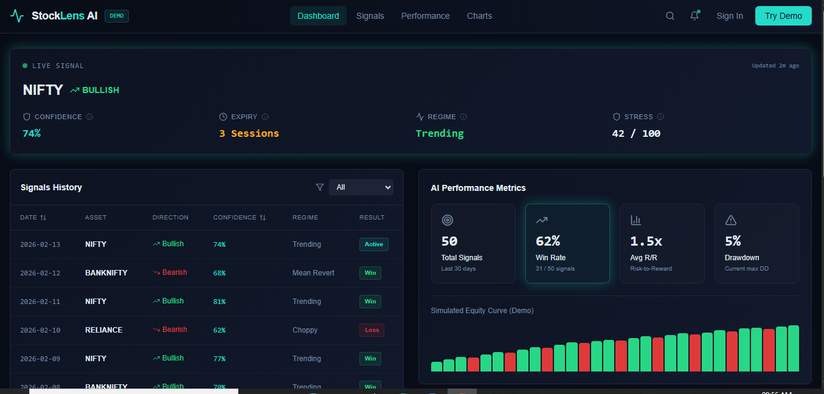Select the Drawdown metric card
The height and width of the screenshot is (394, 824).
pyautogui.click(x=757, y=243)
